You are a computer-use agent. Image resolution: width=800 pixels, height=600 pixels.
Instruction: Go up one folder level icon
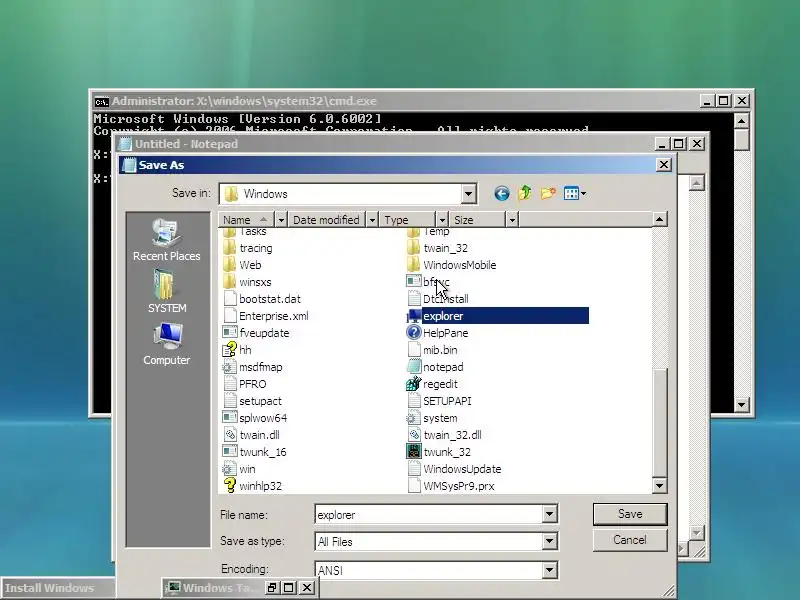pos(525,193)
